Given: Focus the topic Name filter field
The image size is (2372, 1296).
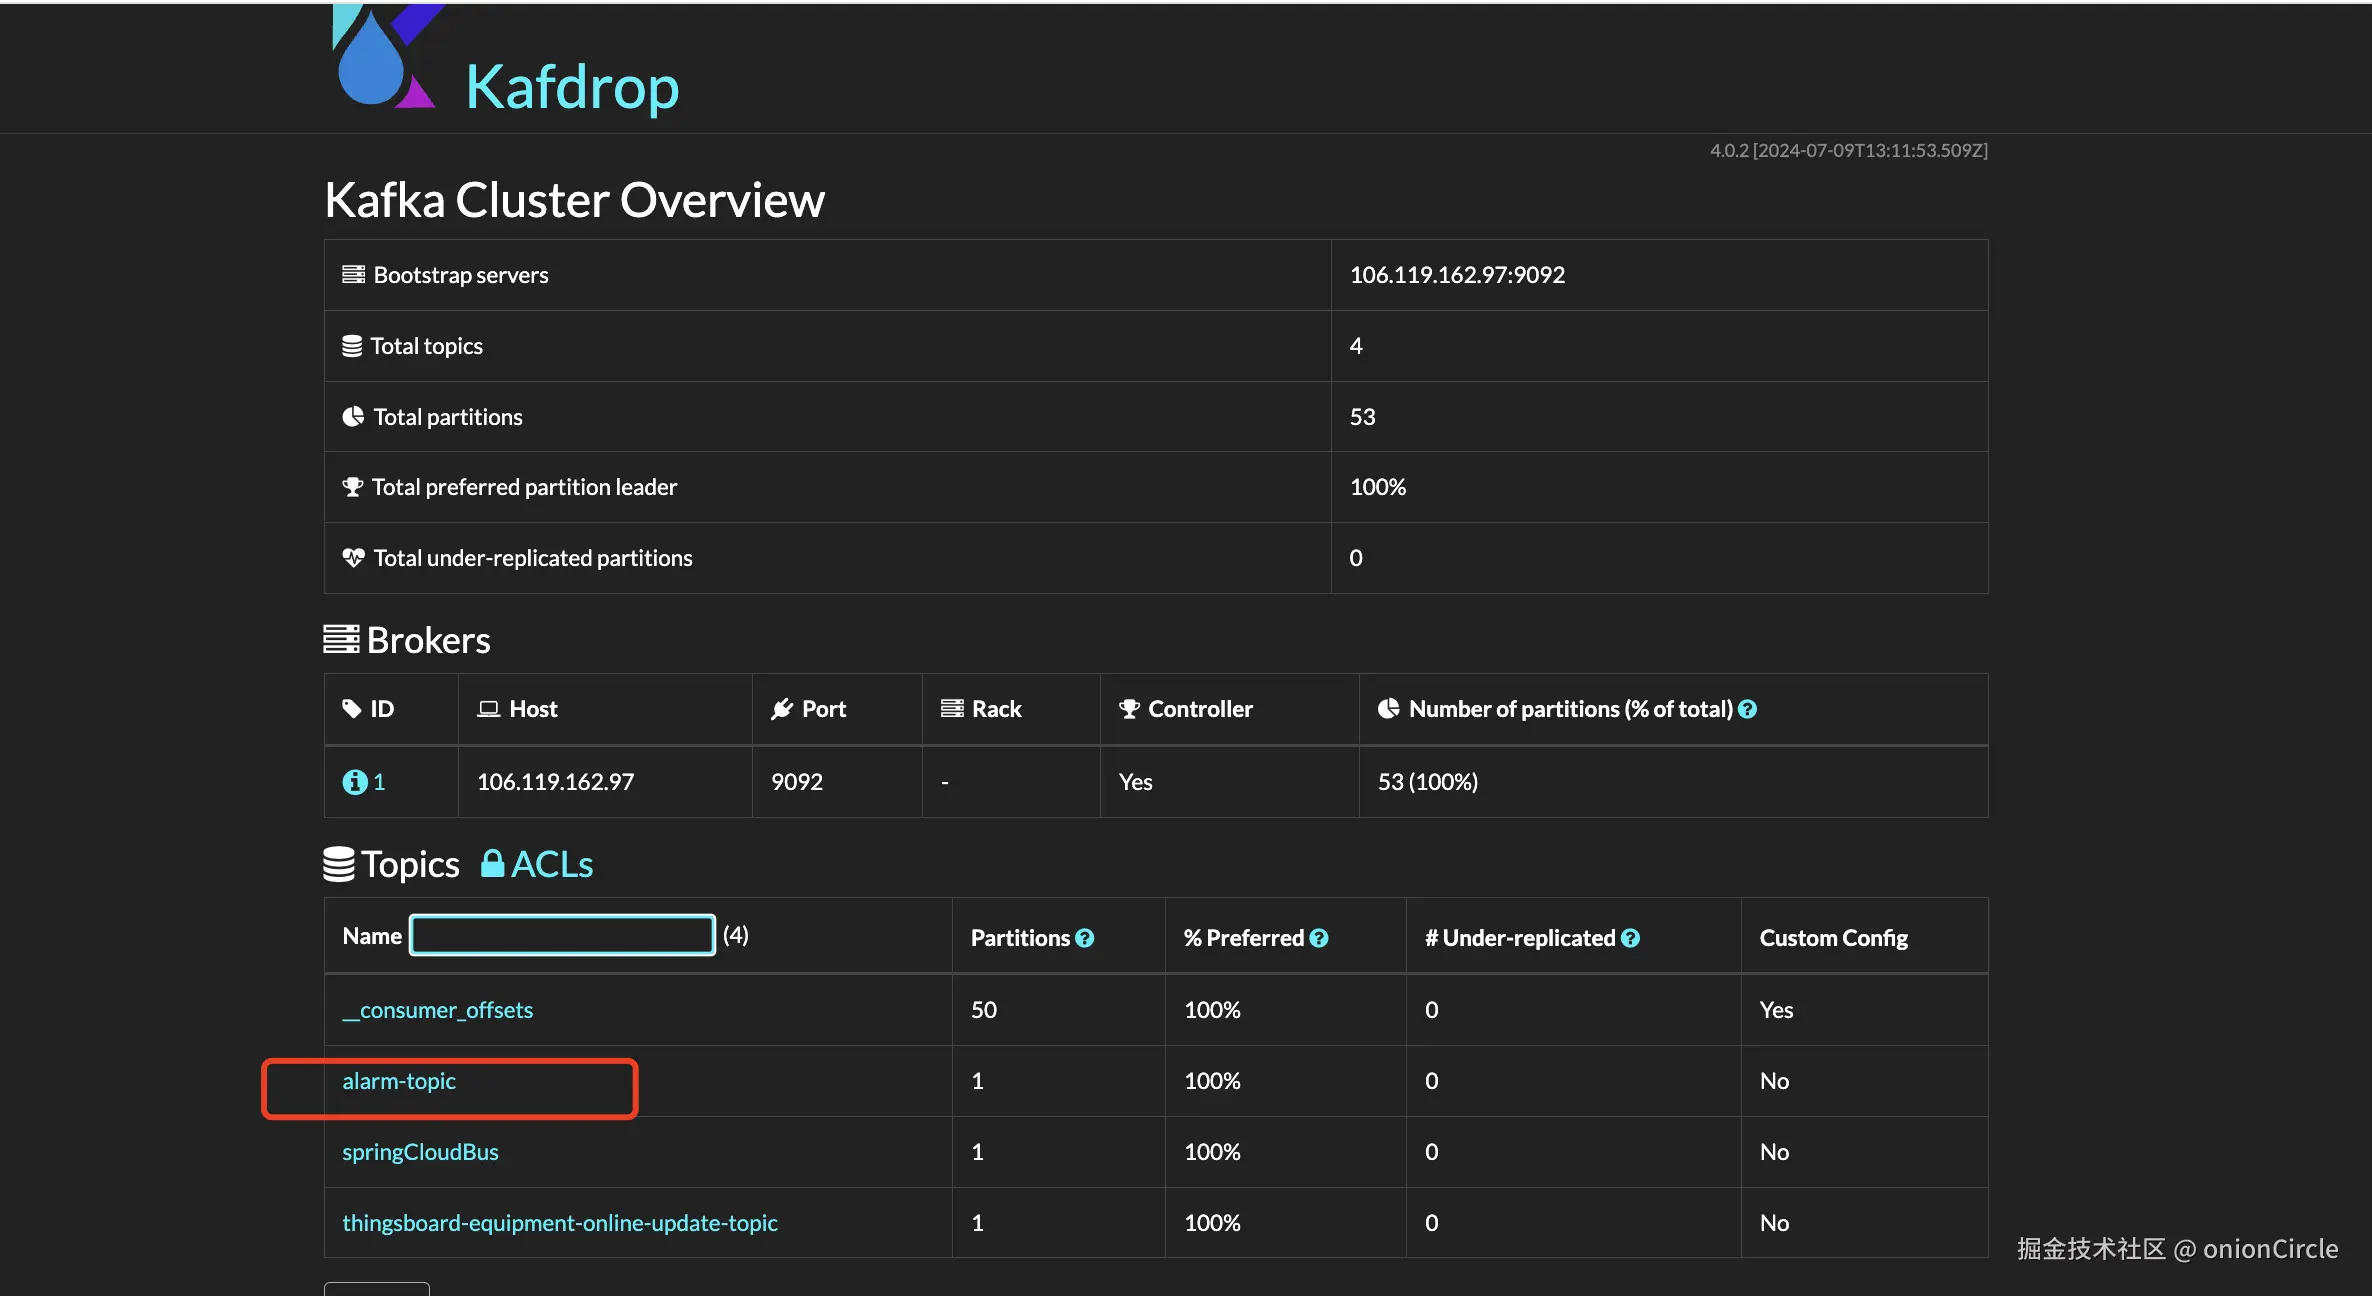Looking at the screenshot, I should click(x=562, y=935).
